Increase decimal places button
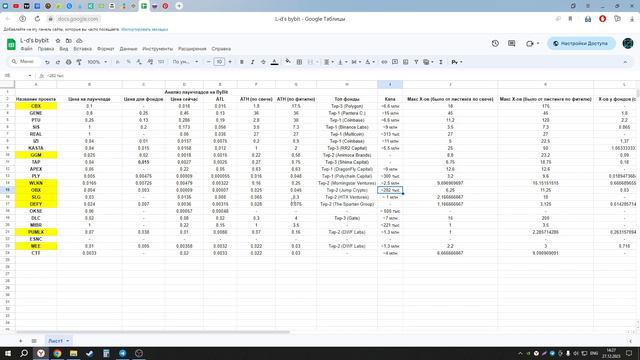Image resolution: width=640 pixels, height=360 pixels. (x=150, y=62)
